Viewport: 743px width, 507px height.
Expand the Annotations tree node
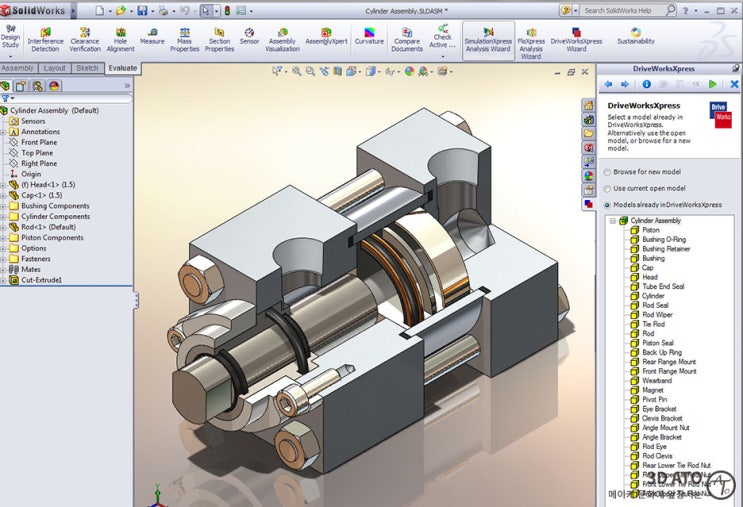tap(3, 132)
